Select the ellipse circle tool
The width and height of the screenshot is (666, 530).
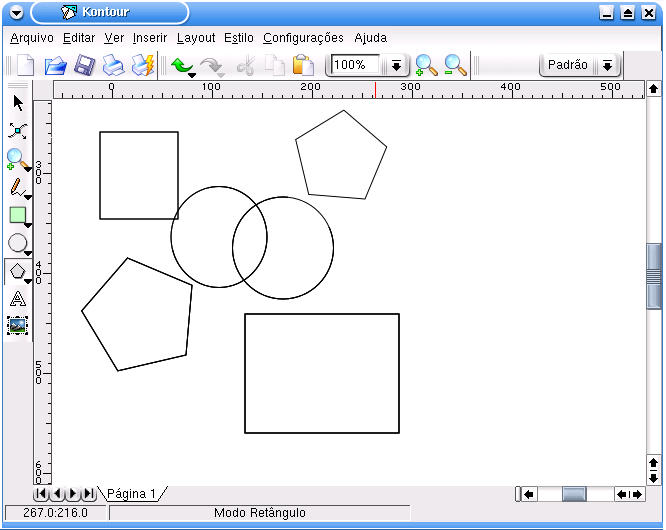[x=17, y=243]
